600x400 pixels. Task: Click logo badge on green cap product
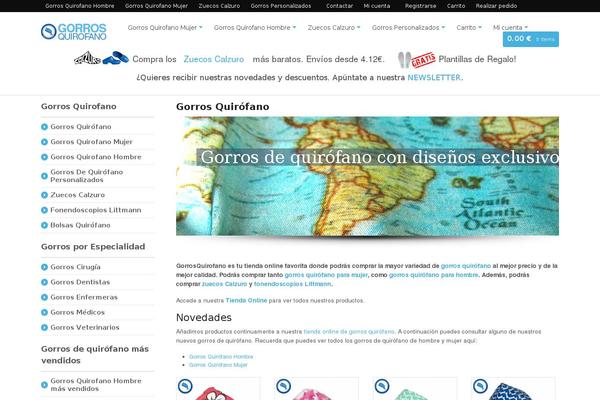(382, 386)
